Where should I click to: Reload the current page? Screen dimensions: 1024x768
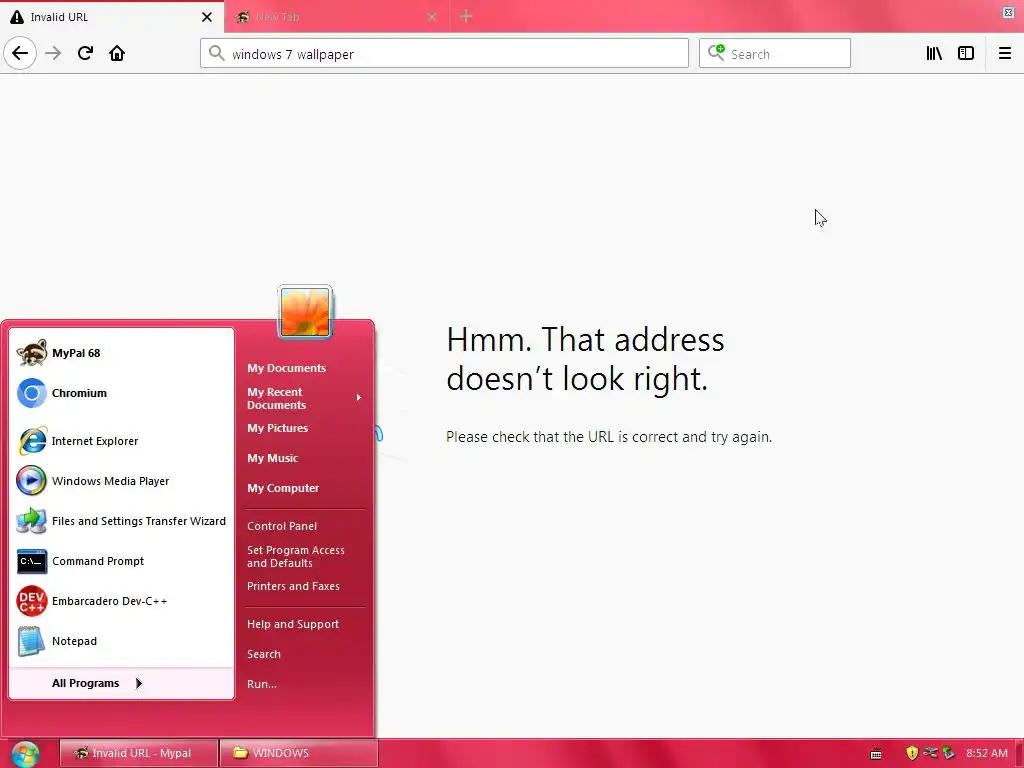85,53
